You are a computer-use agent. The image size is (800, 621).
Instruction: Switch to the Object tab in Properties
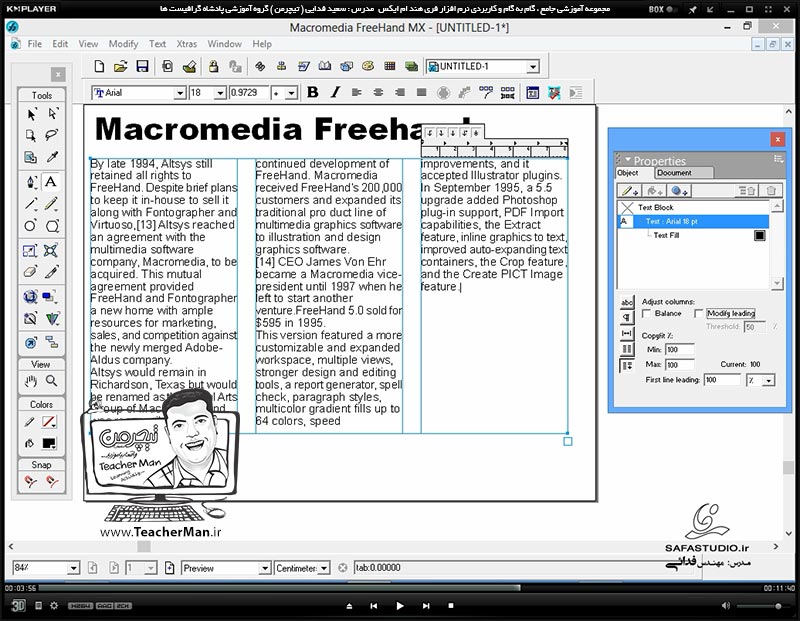628,173
